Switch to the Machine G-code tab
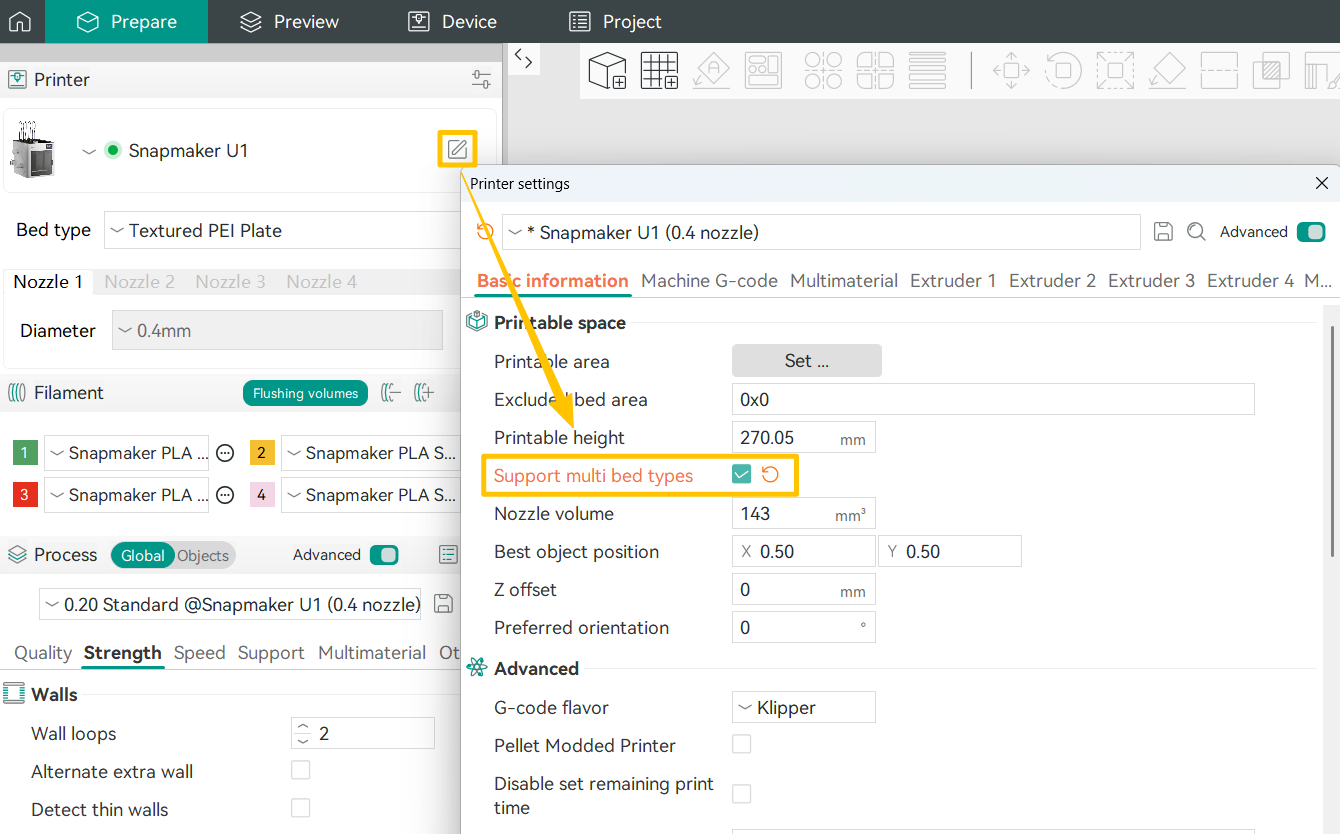Viewport: 1340px width, 834px height. pos(709,281)
